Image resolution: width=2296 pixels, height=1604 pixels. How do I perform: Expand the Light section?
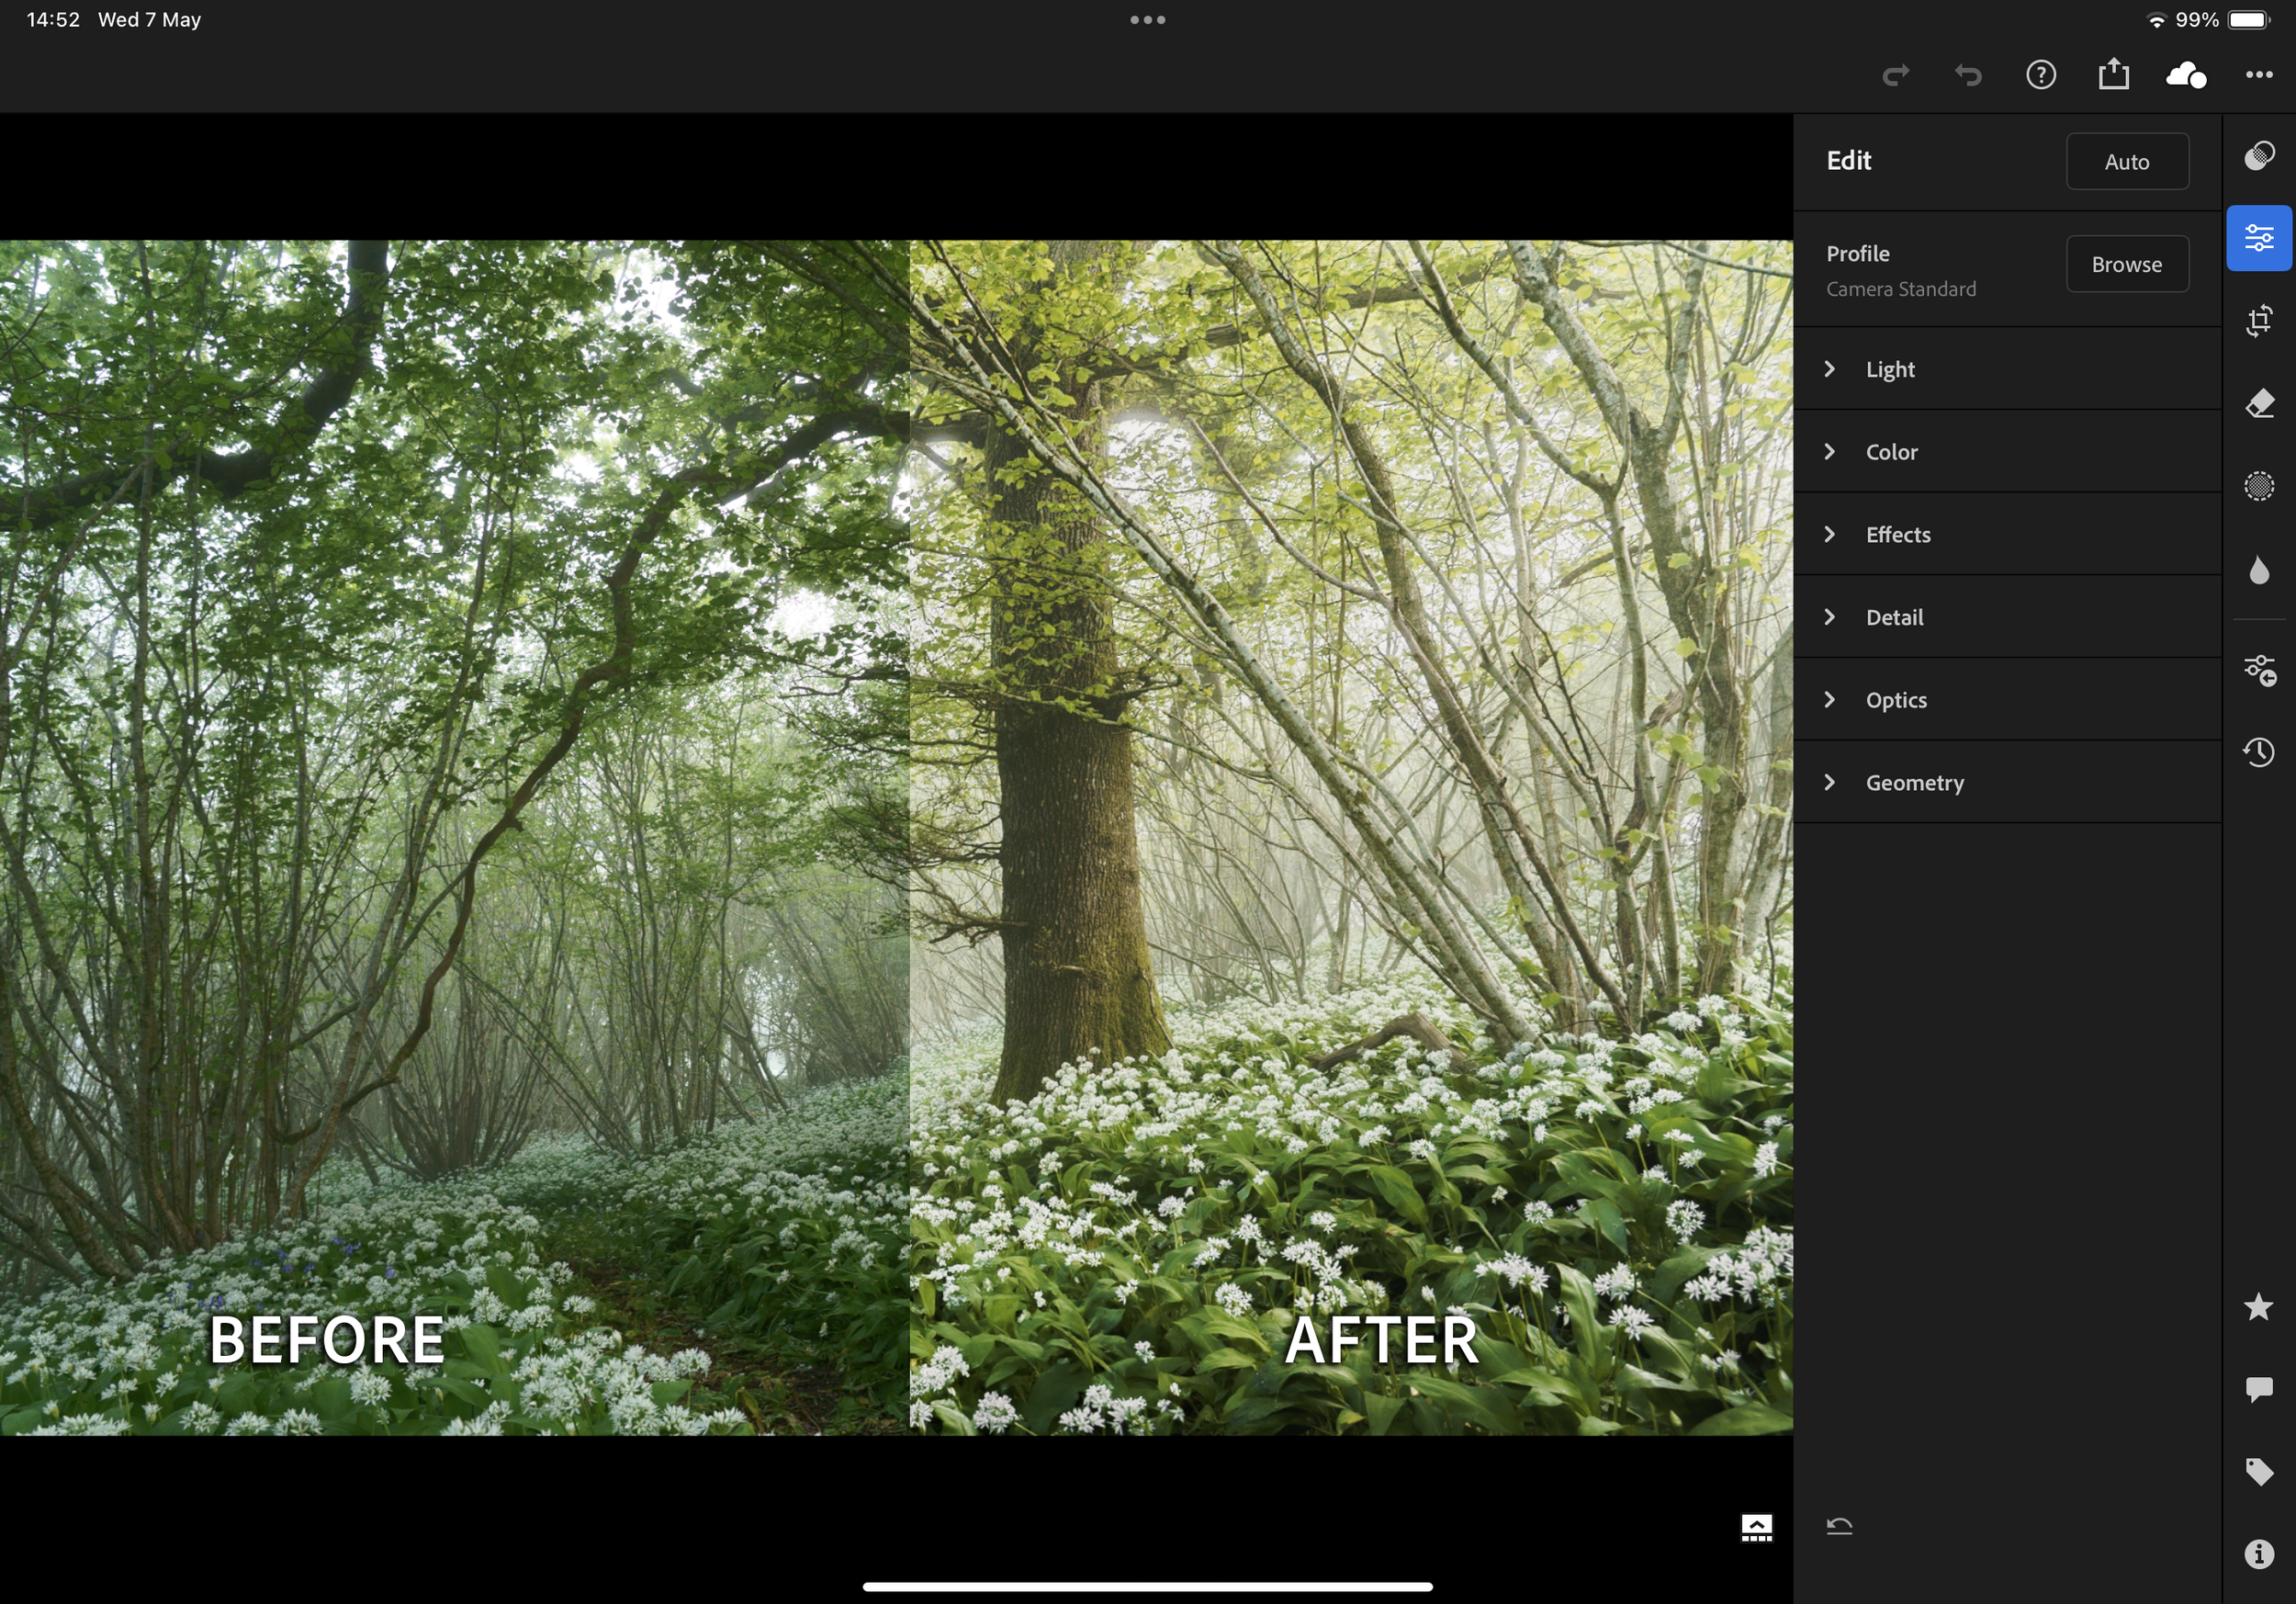point(1890,369)
